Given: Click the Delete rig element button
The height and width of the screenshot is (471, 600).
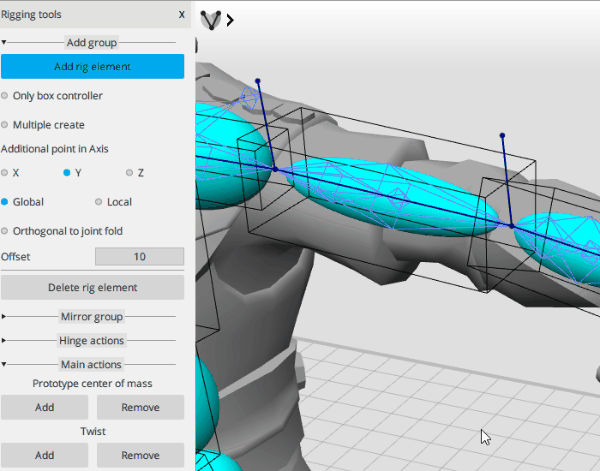Looking at the screenshot, I should (93, 287).
